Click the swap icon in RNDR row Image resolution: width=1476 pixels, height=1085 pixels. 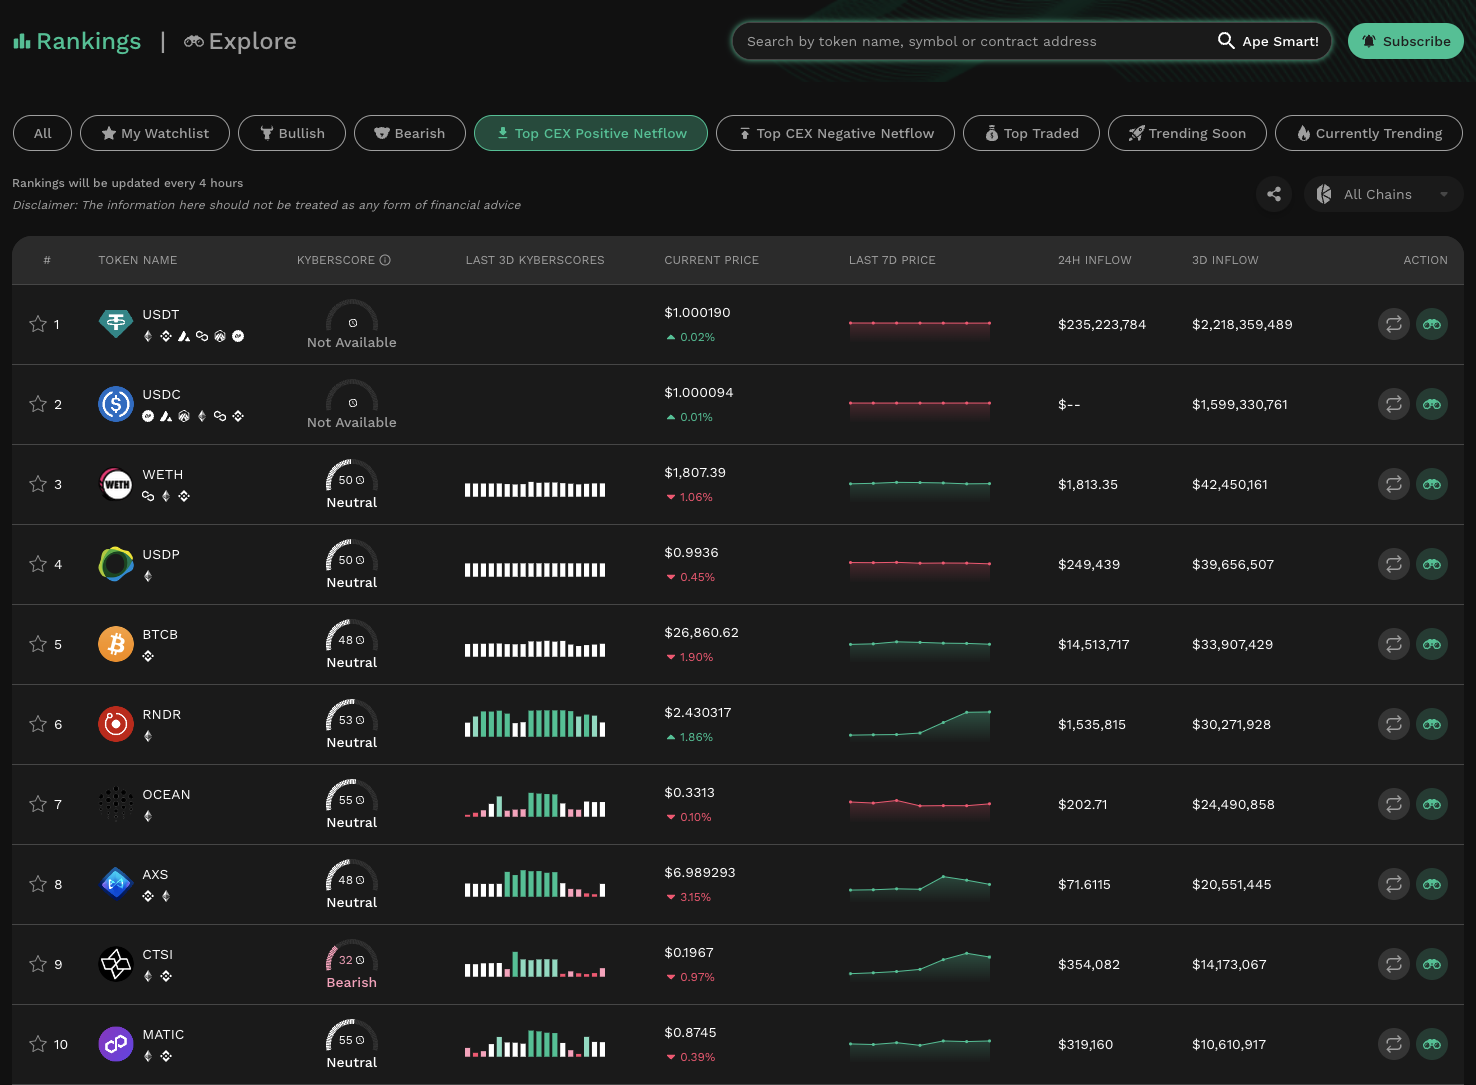pos(1393,724)
